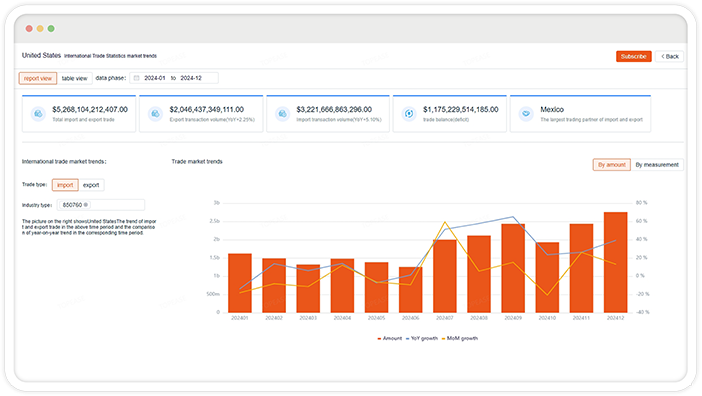Click the International trade market trends label

click(x=64, y=162)
